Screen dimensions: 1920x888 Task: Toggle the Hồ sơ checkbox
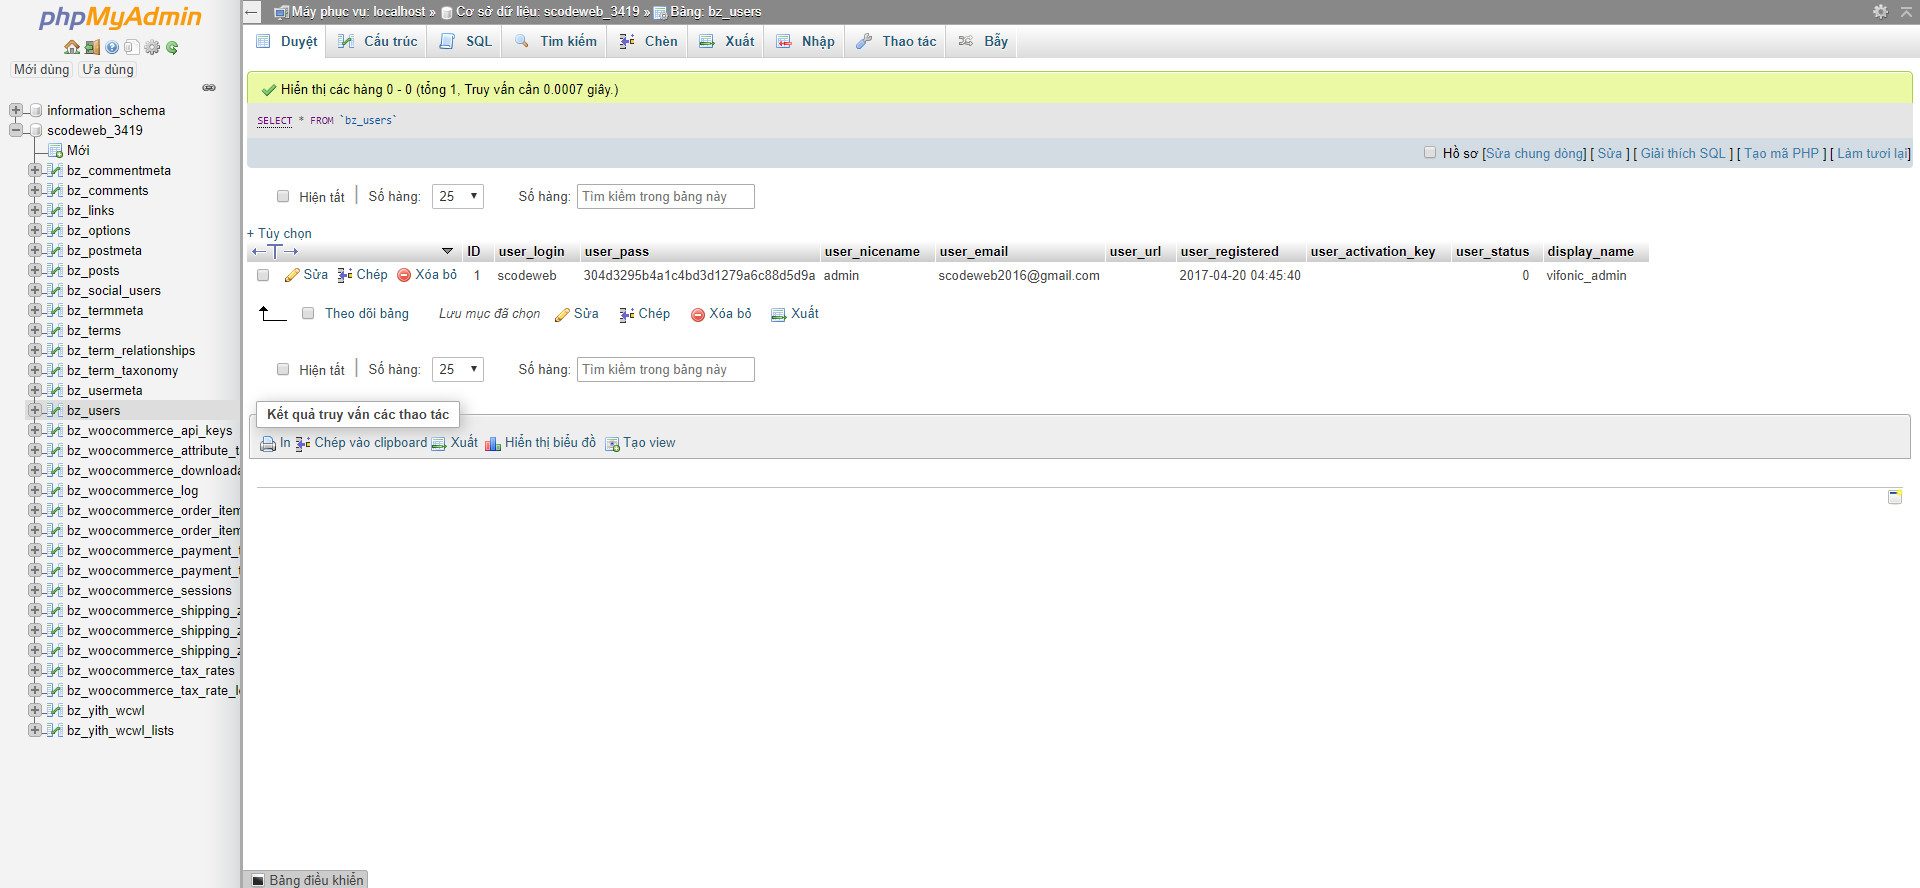1430,153
